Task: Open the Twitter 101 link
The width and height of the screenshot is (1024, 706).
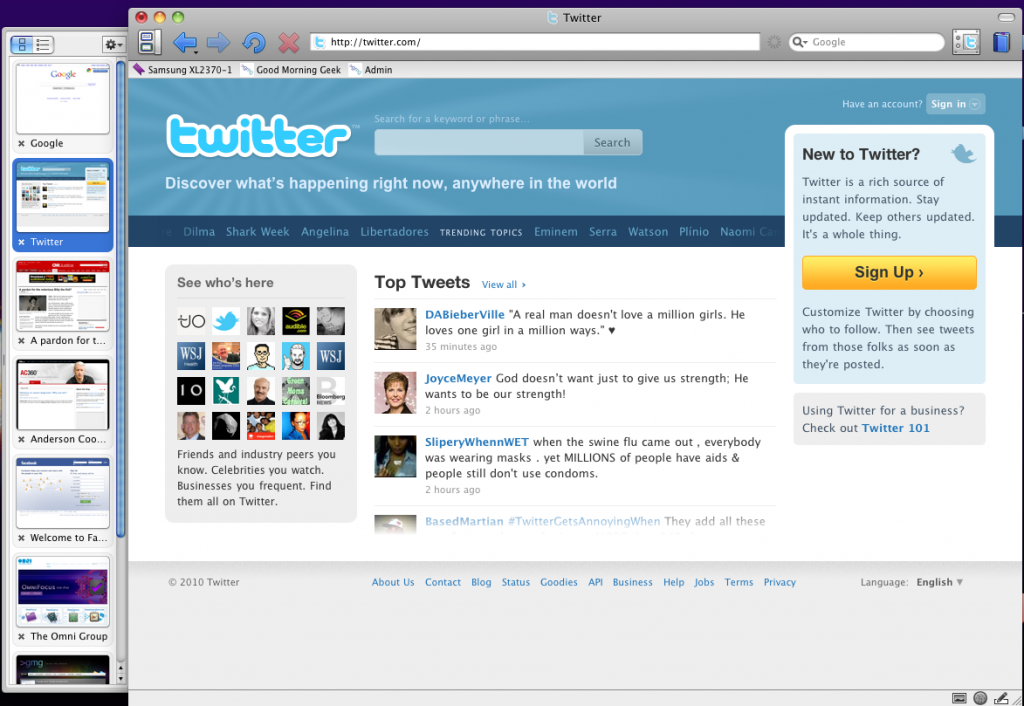Action: click(x=895, y=428)
